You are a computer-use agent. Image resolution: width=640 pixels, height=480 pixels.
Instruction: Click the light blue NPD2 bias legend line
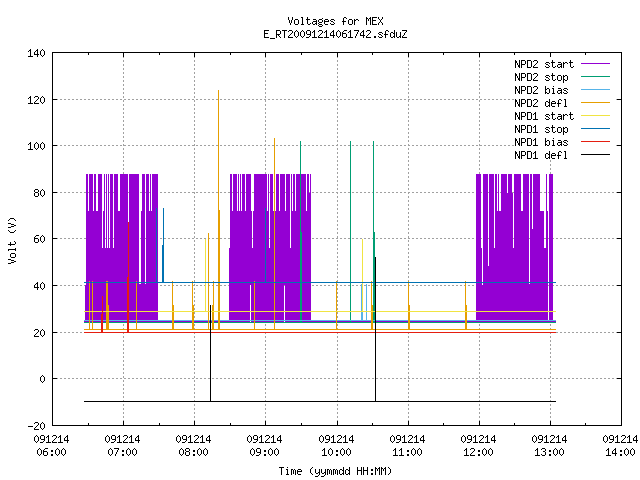pyautogui.click(x=596, y=89)
